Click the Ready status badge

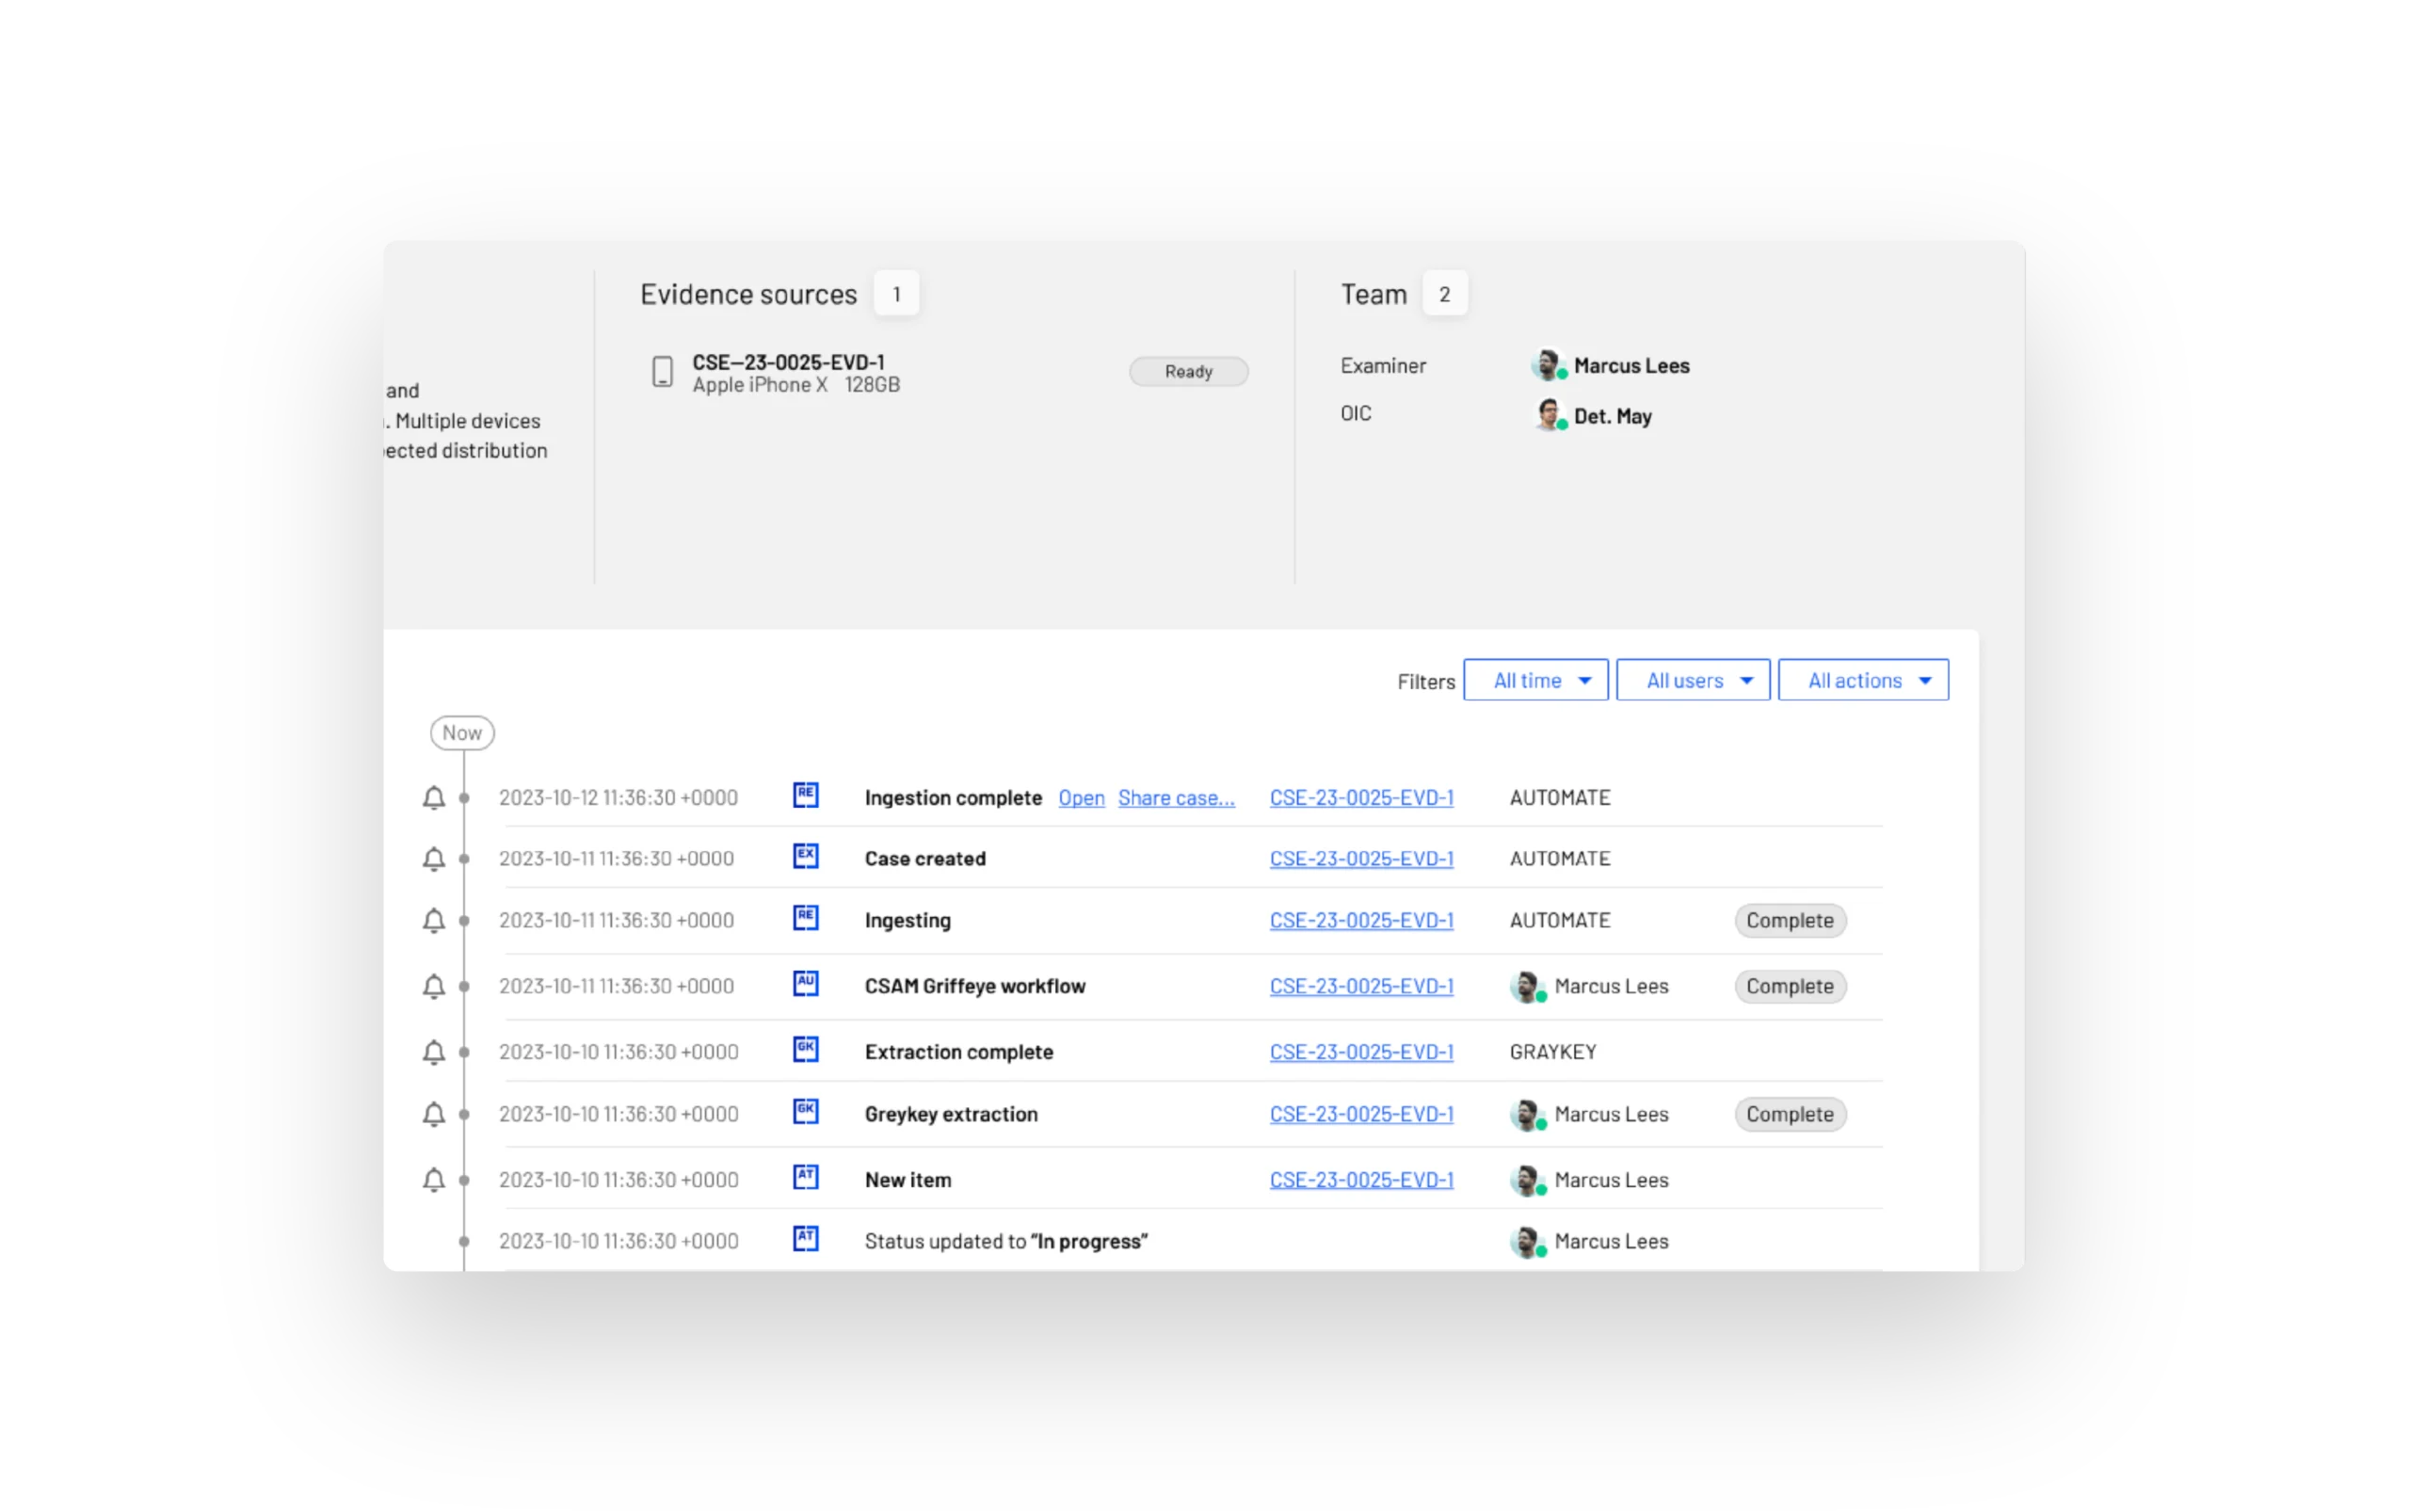coord(1188,372)
